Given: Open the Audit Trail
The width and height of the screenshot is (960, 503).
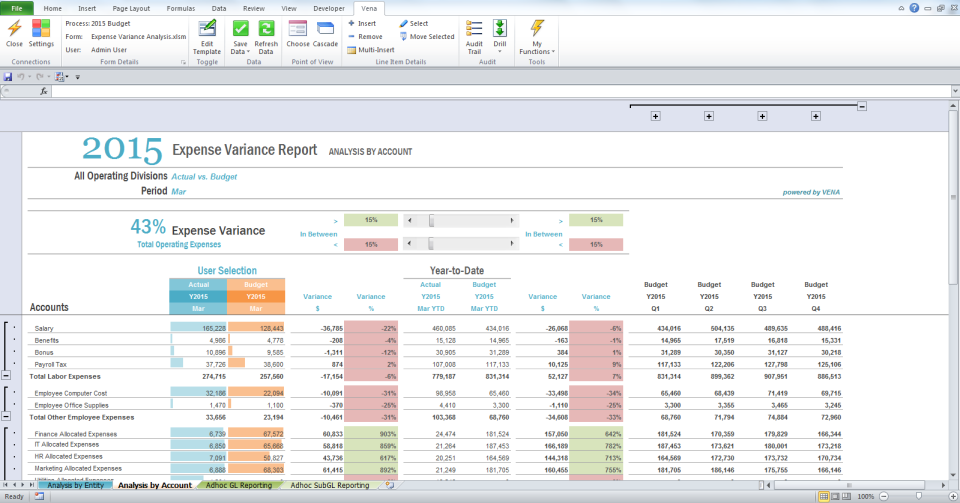Looking at the screenshot, I should tap(474, 37).
